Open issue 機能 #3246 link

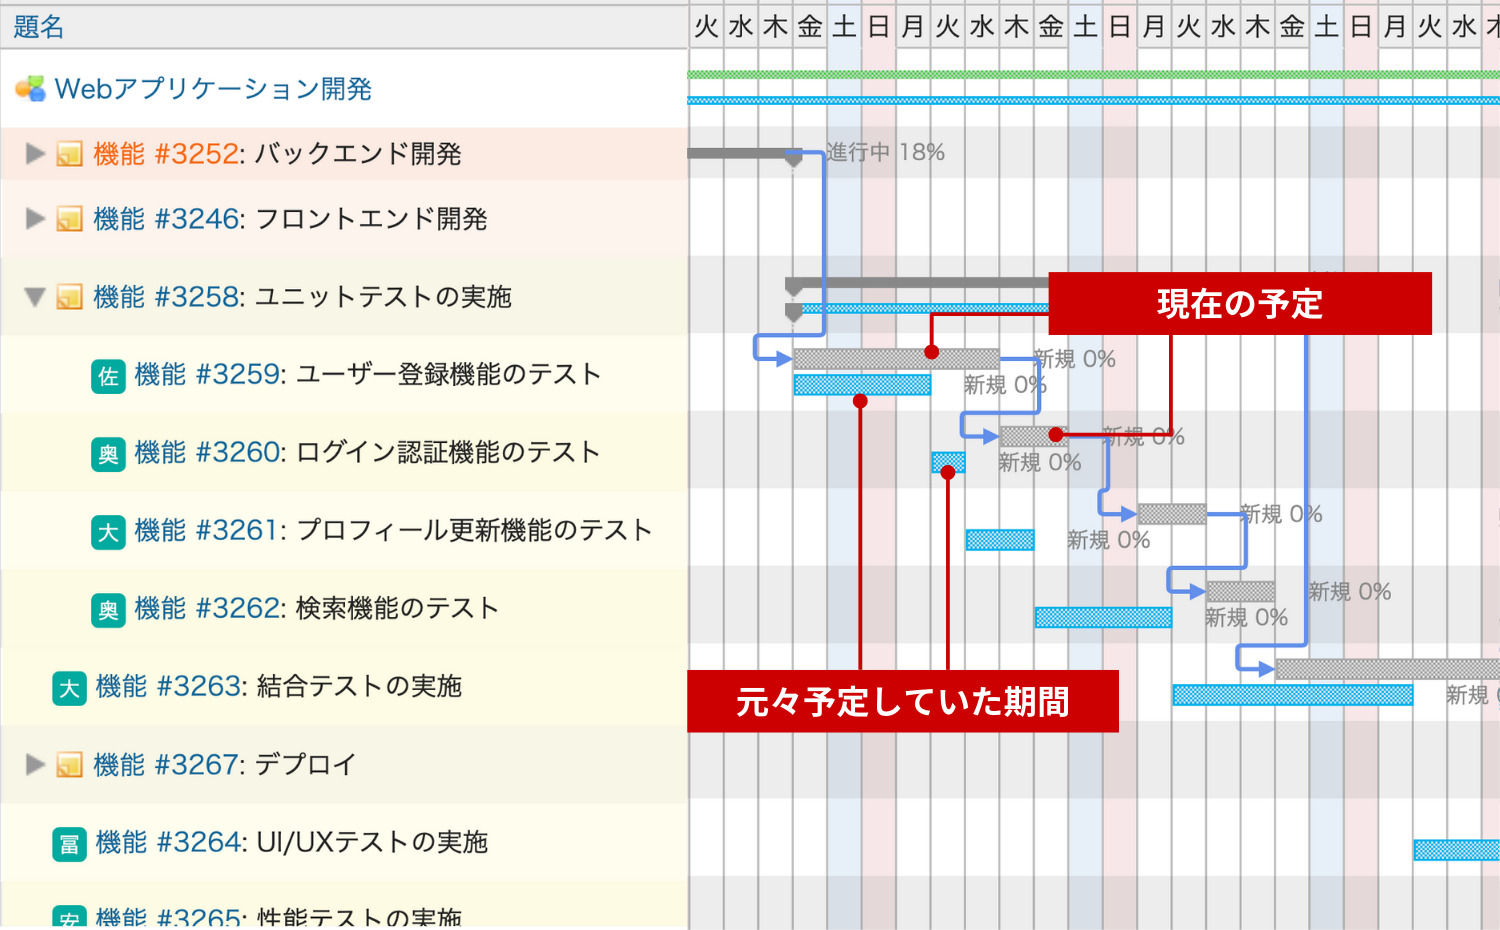point(166,219)
